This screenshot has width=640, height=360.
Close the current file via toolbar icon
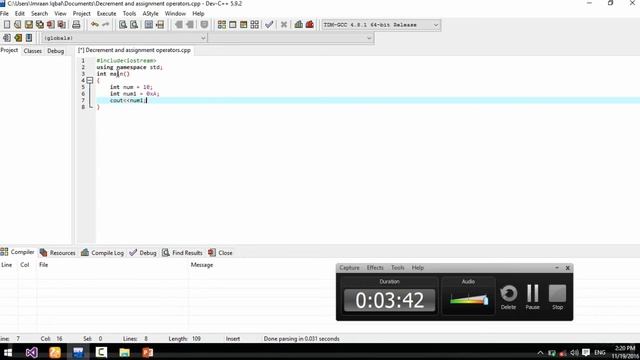[51, 25]
